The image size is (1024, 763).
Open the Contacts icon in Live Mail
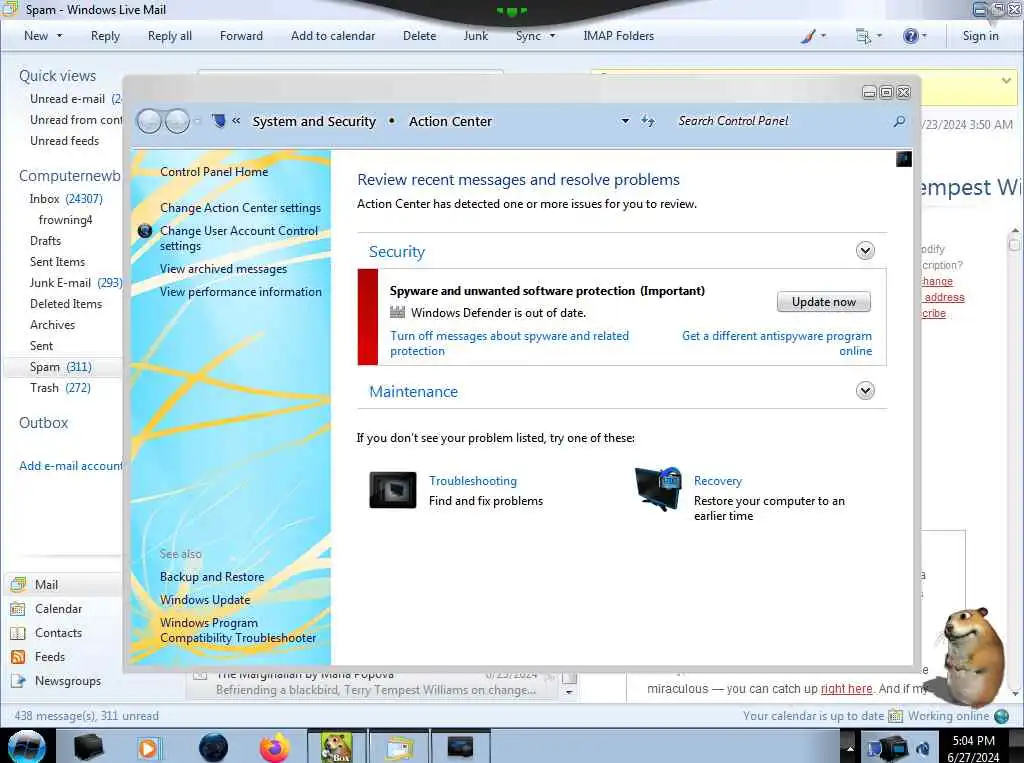click(x=18, y=633)
